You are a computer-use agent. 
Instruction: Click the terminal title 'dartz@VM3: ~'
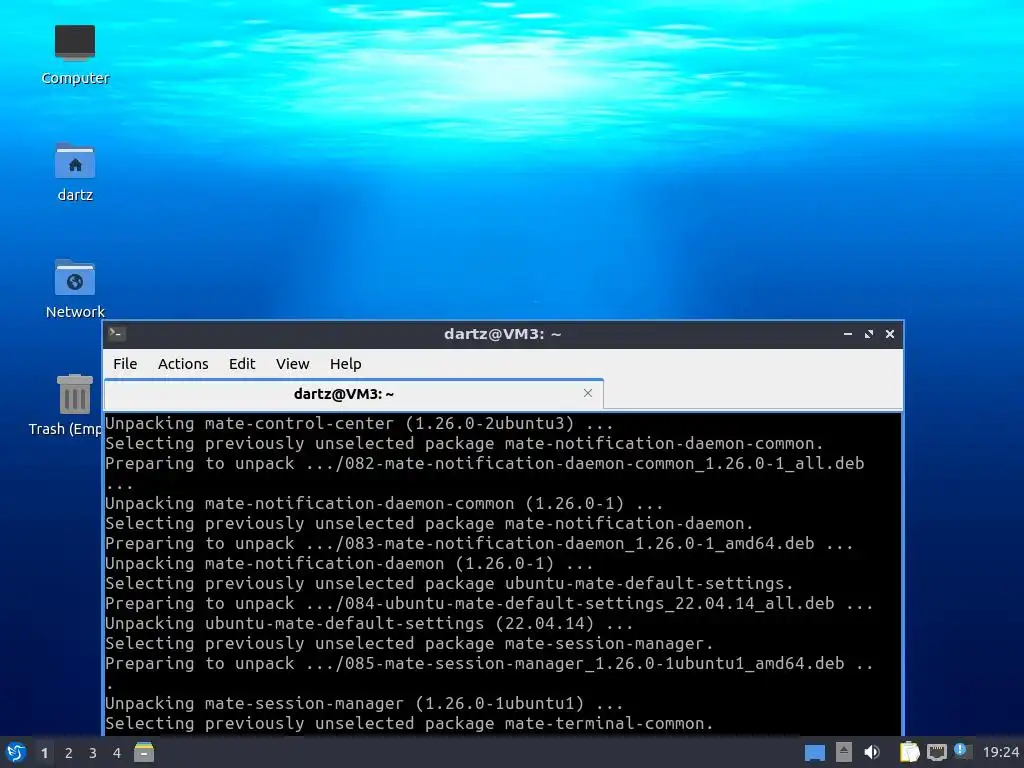(x=502, y=334)
